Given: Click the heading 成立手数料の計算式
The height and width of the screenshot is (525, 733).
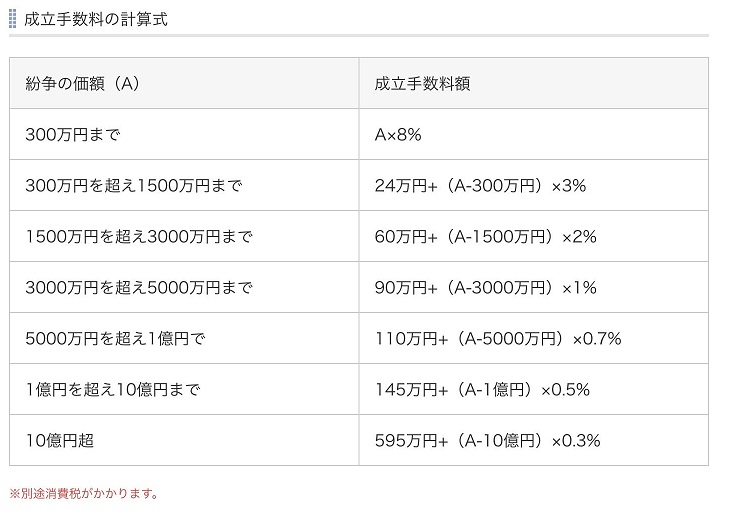Looking at the screenshot, I should coord(93,18).
